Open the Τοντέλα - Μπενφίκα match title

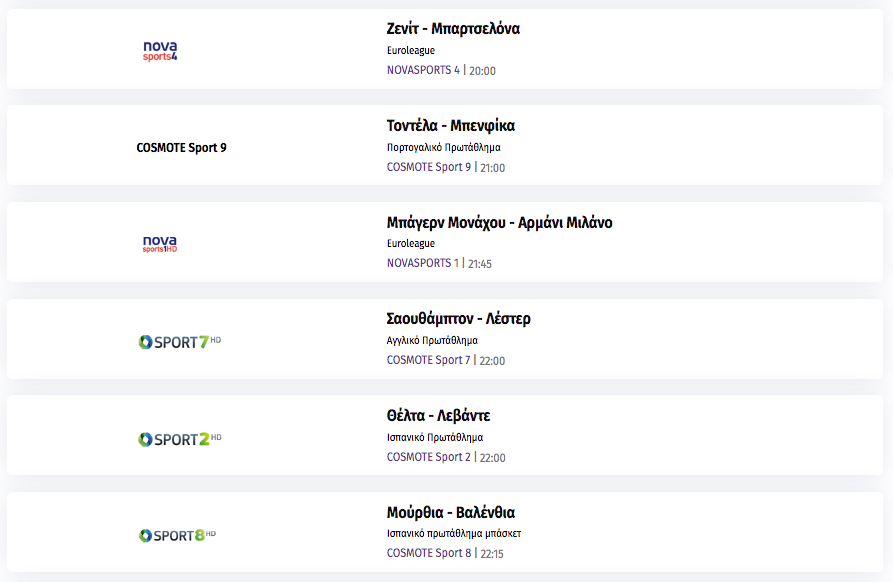click(450, 125)
